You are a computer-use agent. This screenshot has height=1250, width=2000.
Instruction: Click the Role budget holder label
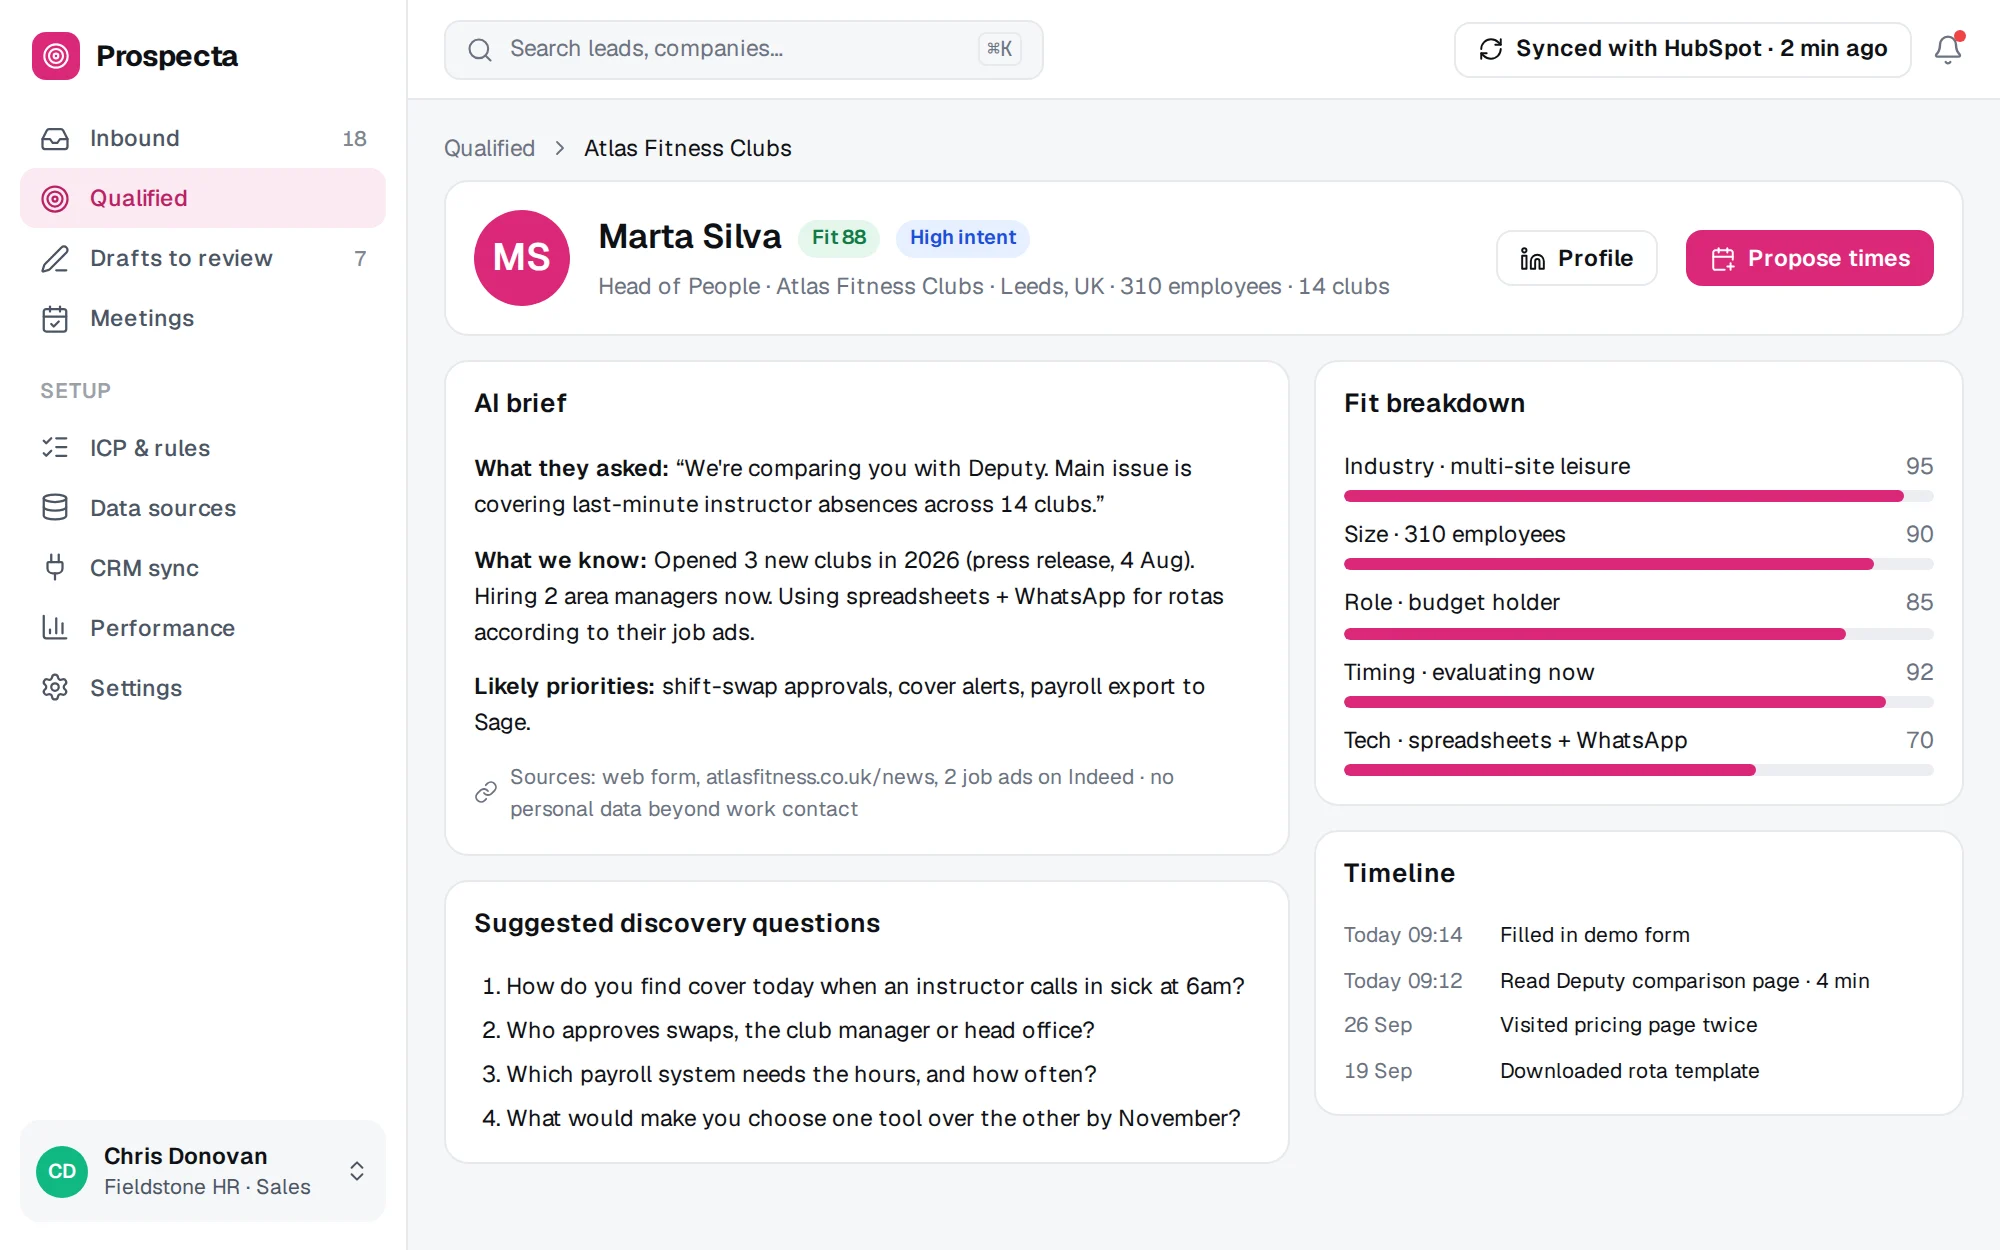[x=1452, y=602]
